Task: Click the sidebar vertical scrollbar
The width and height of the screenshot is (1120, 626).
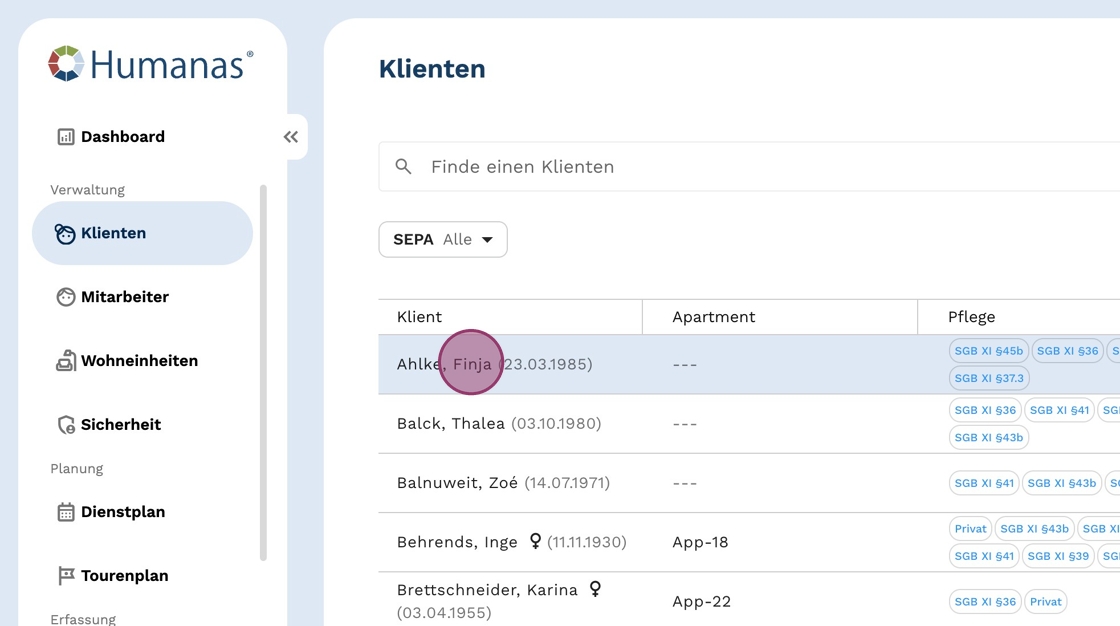Action: (263, 370)
